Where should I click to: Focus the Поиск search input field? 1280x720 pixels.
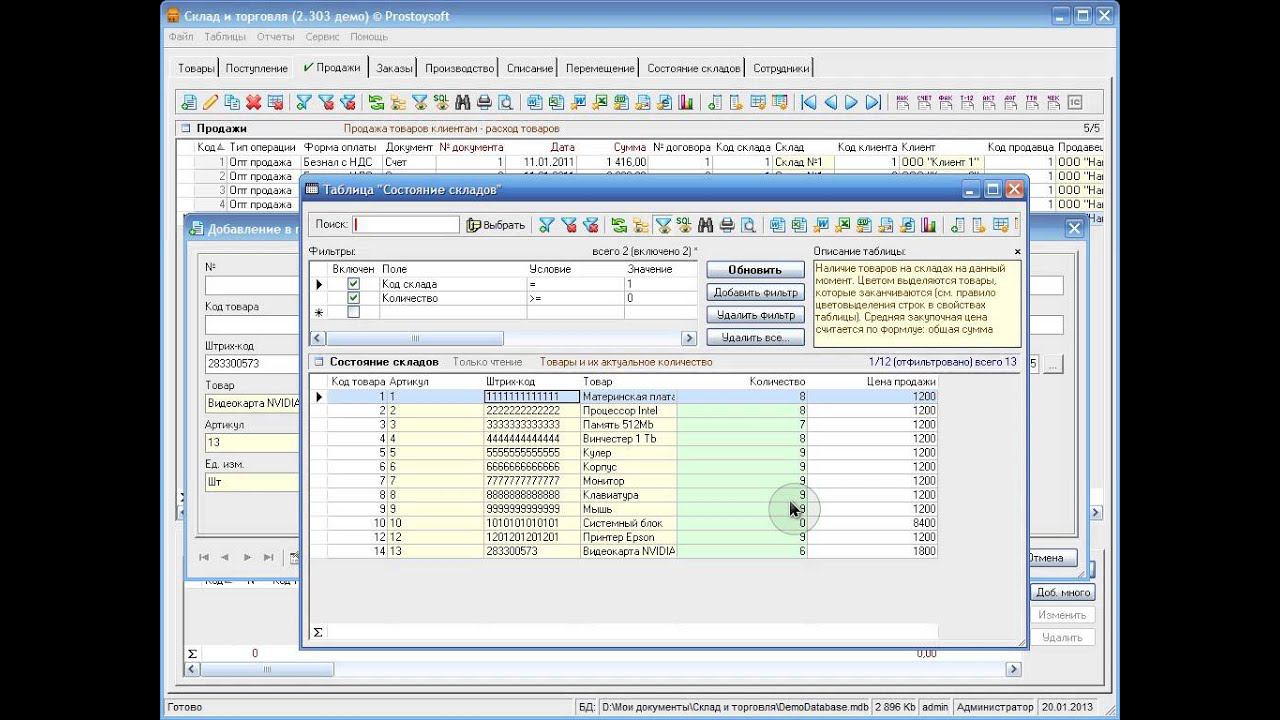point(405,225)
